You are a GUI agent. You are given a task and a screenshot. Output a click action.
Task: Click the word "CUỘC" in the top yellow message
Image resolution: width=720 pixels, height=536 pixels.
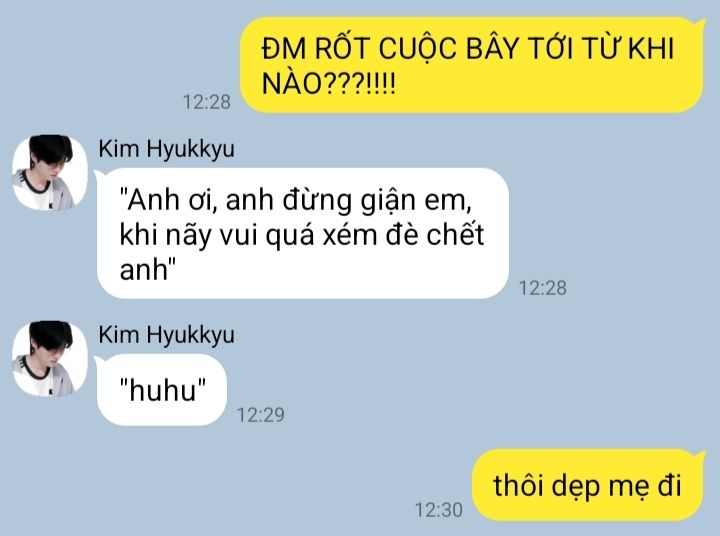tap(418, 48)
